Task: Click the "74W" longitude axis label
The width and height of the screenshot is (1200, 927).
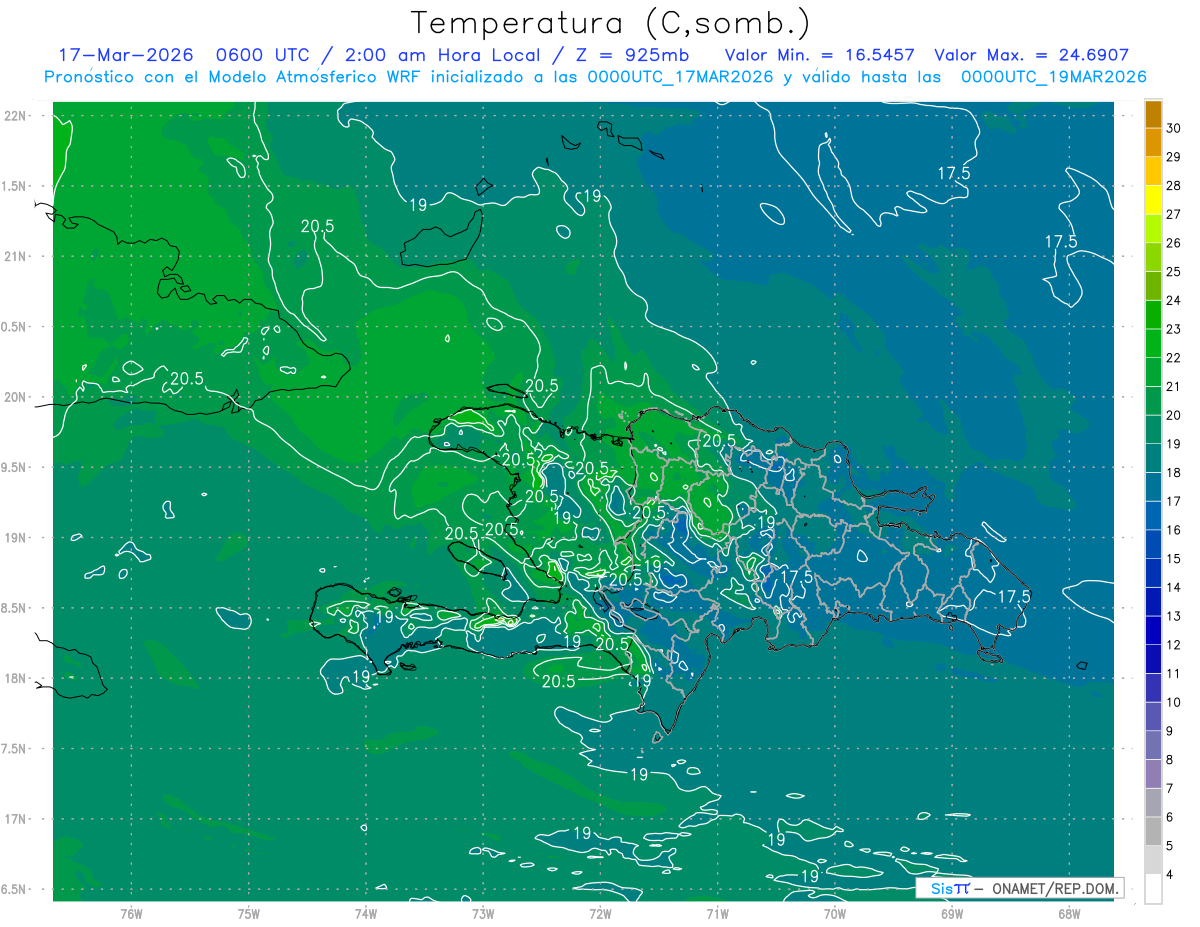Action: [x=365, y=913]
